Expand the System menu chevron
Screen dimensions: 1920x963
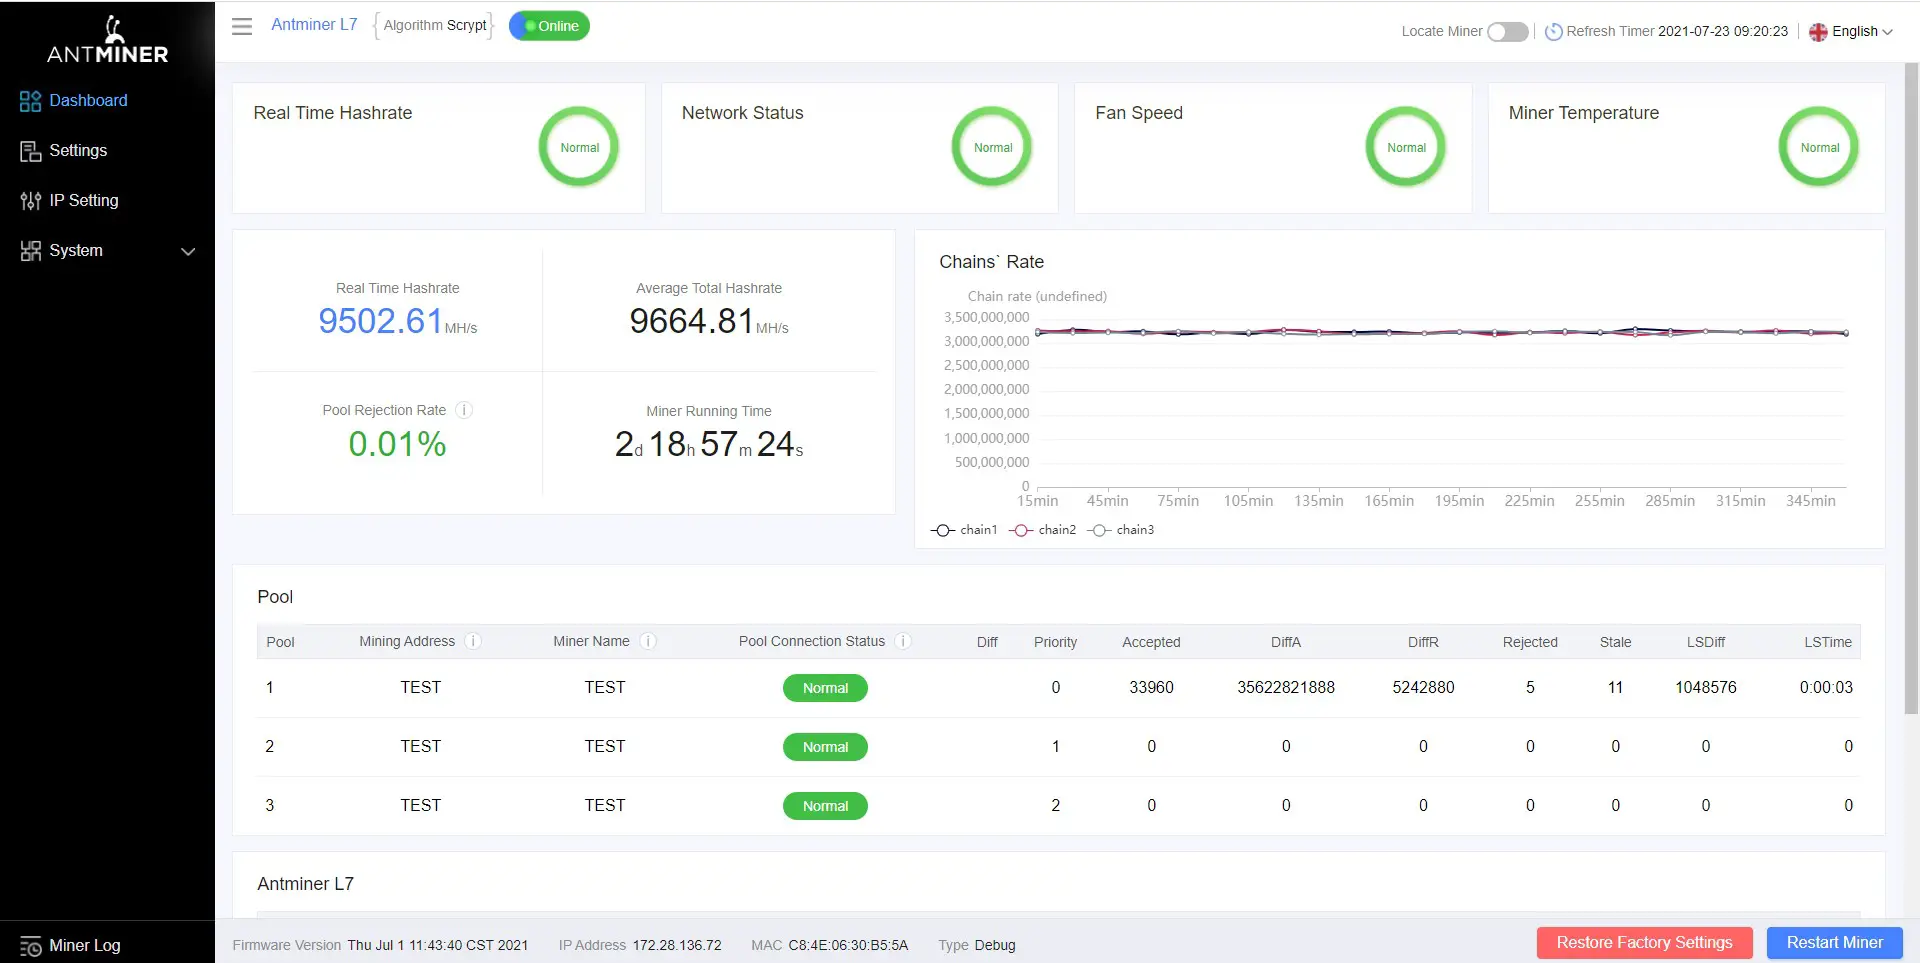[x=188, y=251]
